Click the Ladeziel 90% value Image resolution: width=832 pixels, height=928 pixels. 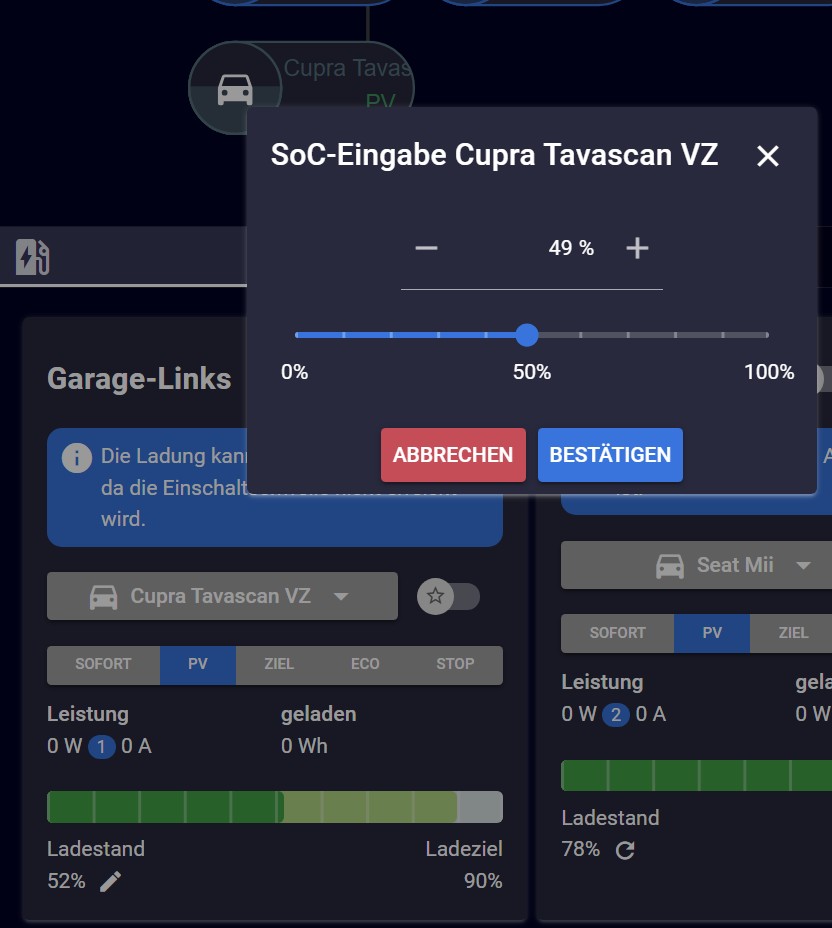(483, 881)
